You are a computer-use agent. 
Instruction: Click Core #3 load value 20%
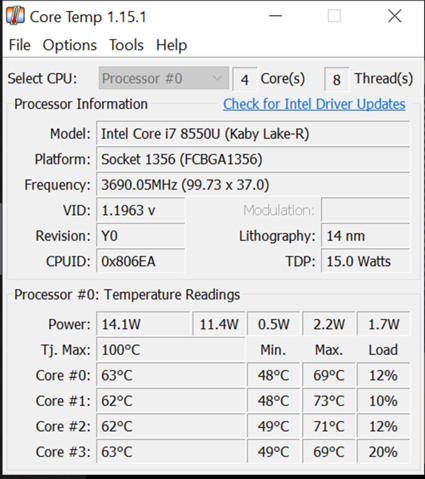click(x=383, y=452)
